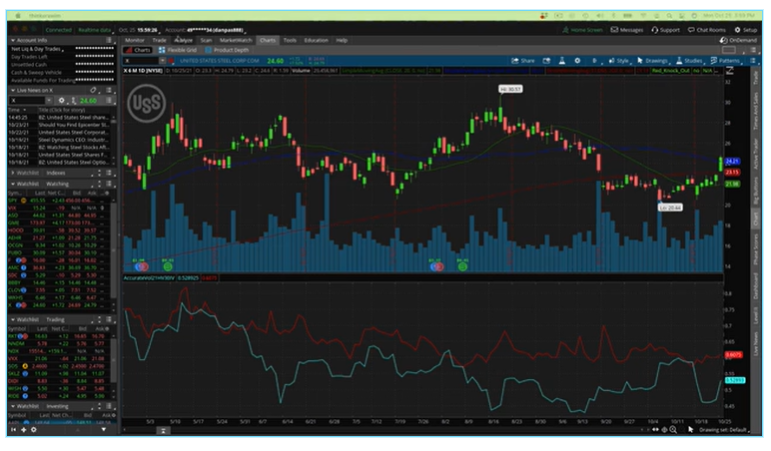The height and width of the screenshot is (451, 771).
Task: Click the Edit Studies flask icon beside Share
Action: pos(562,60)
